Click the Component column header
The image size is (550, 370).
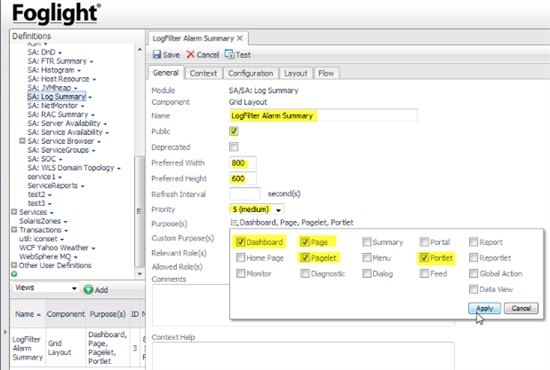(x=66, y=314)
